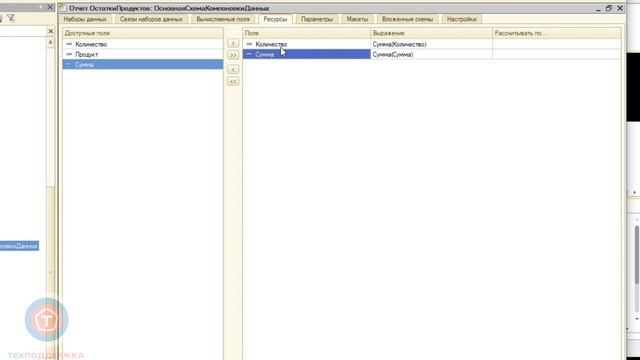The image size is (640, 360).
Task: Select Сумма in available fields list
Action: (143, 64)
